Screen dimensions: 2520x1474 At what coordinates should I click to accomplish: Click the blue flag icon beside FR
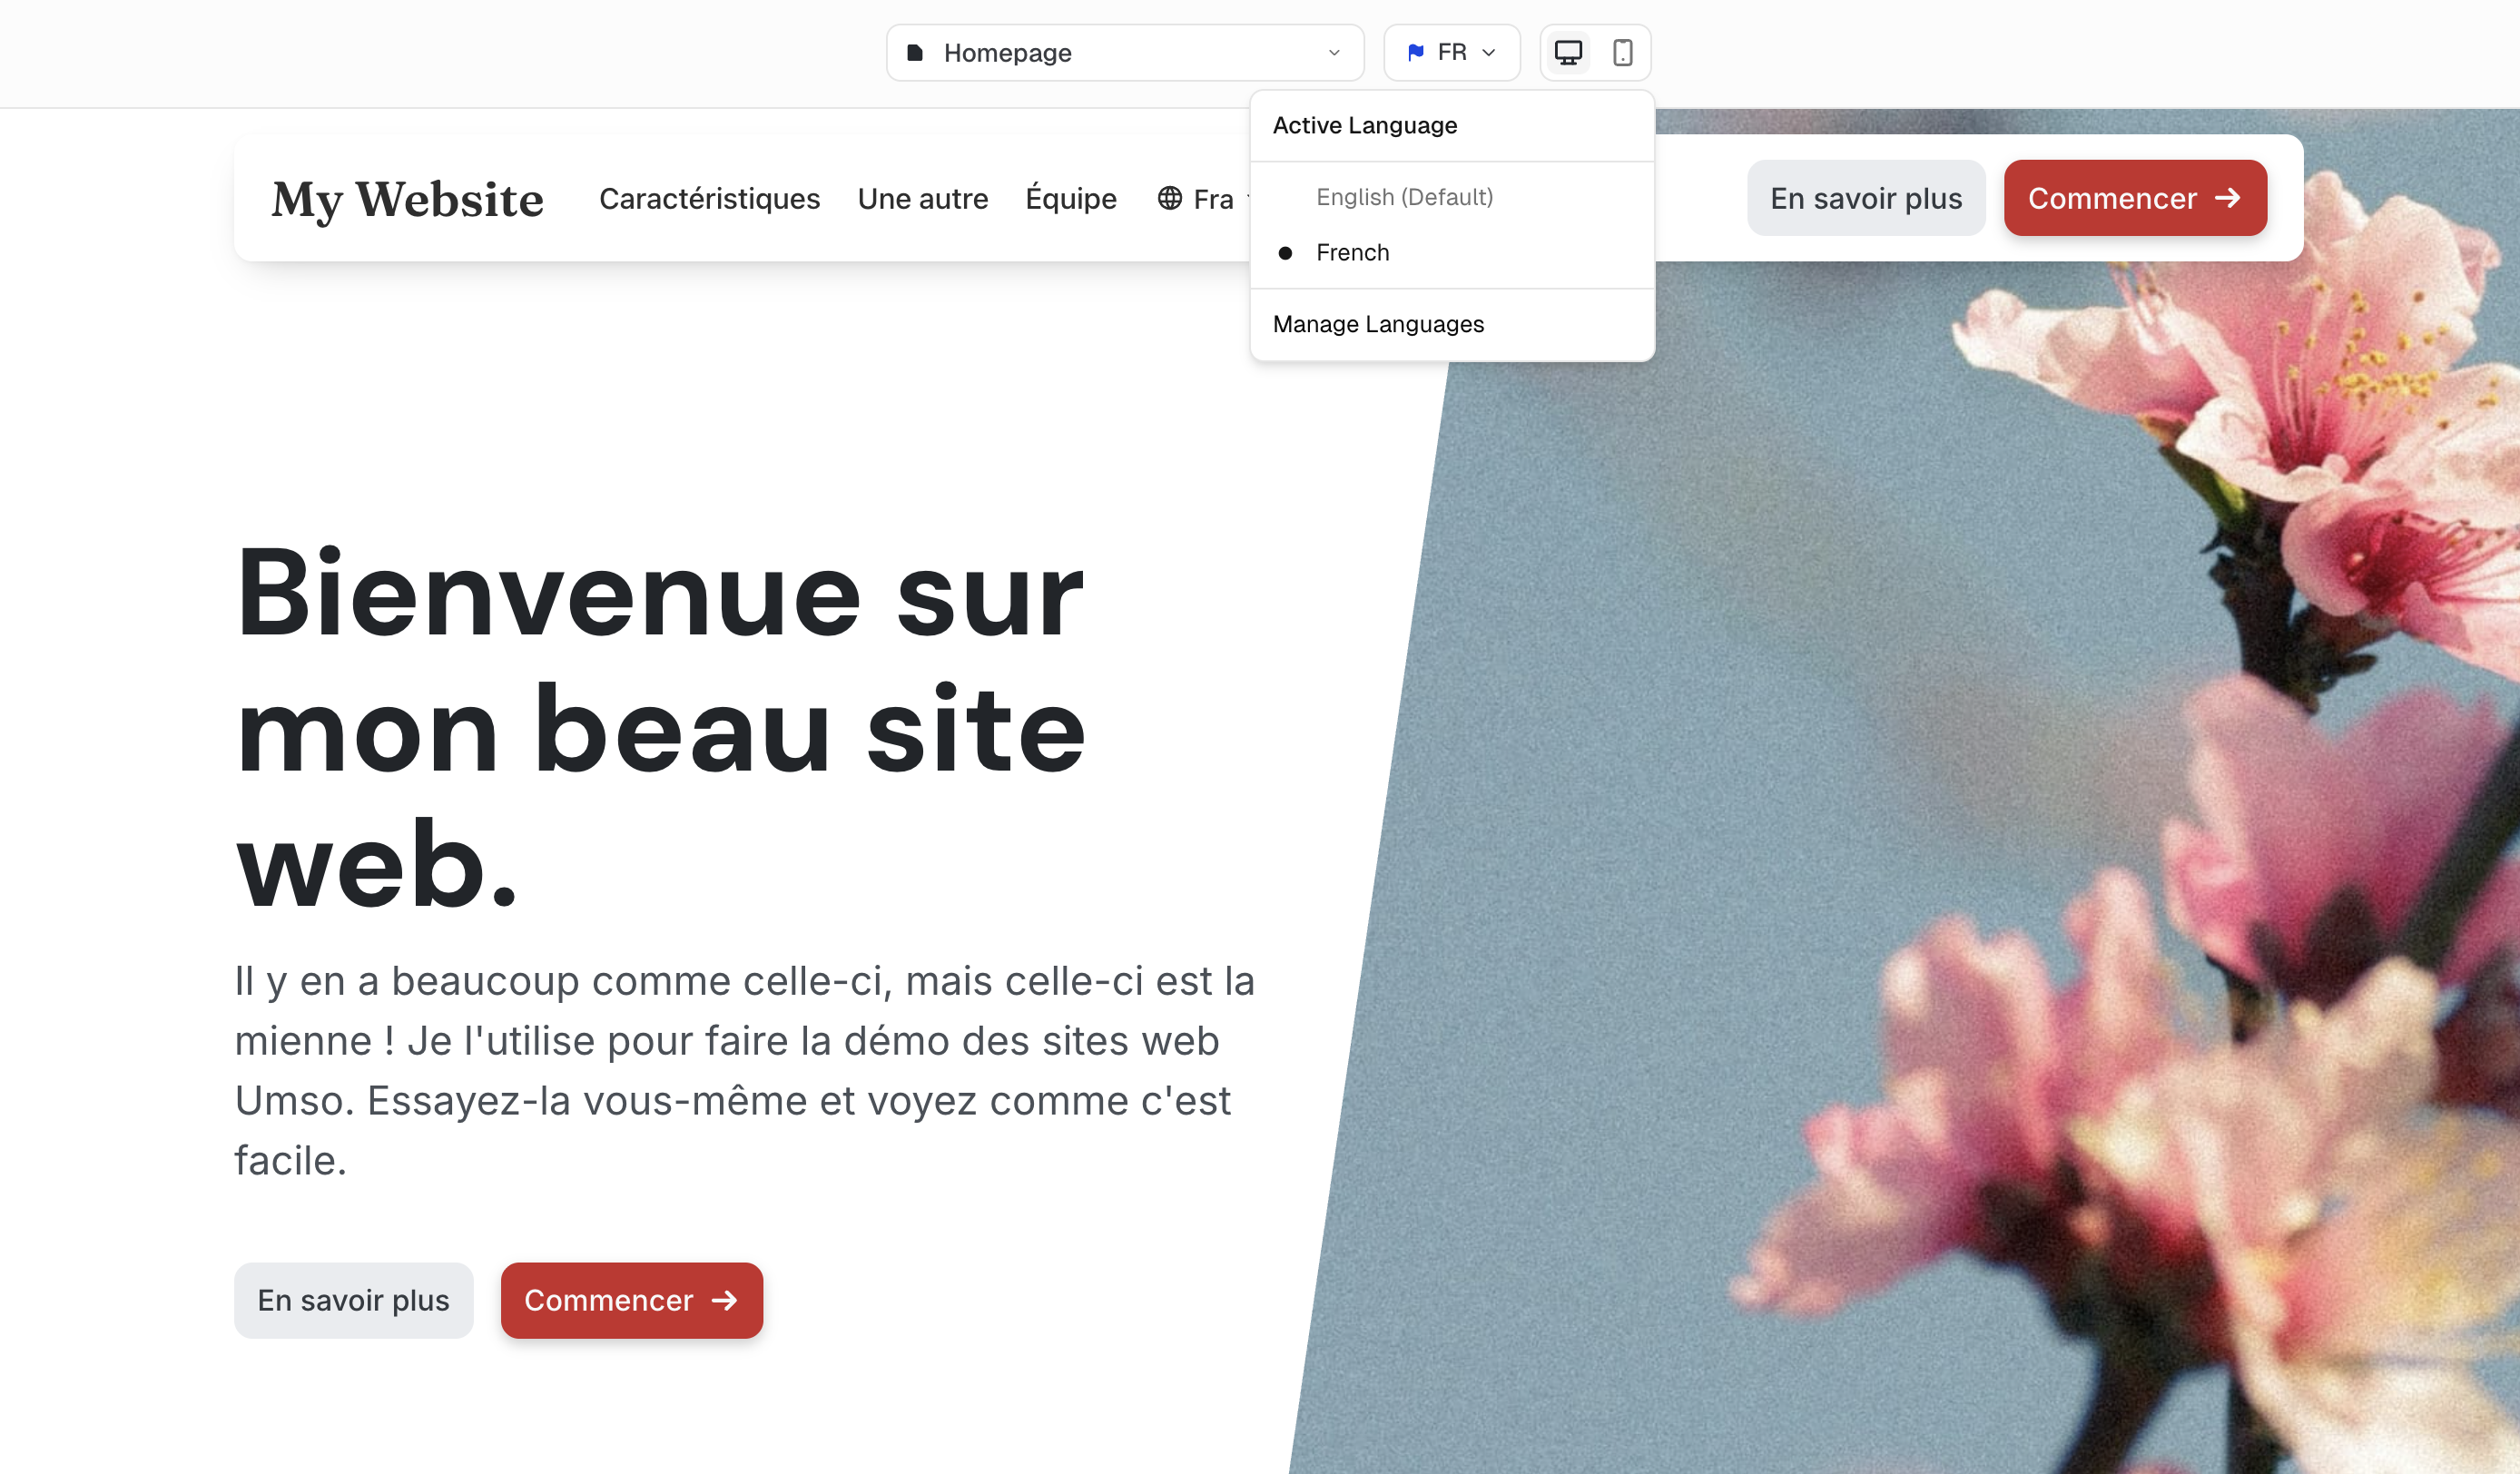pos(1415,52)
